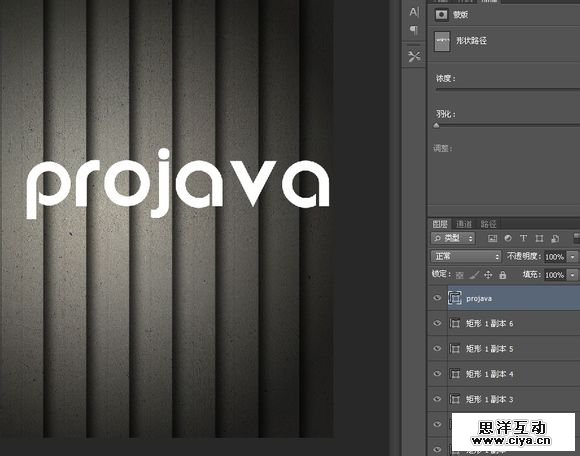
Task: Filter layers by smart objects icon
Action: [x=555, y=239]
